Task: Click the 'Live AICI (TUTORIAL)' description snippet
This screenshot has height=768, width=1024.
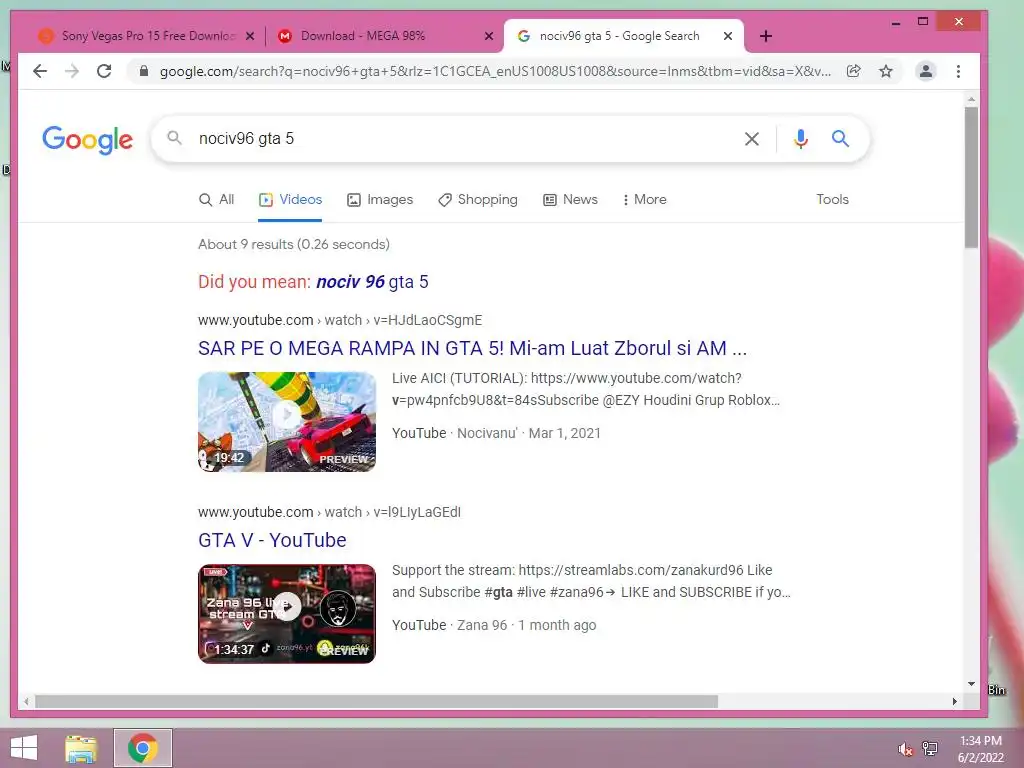Action: [x=586, y=389]
